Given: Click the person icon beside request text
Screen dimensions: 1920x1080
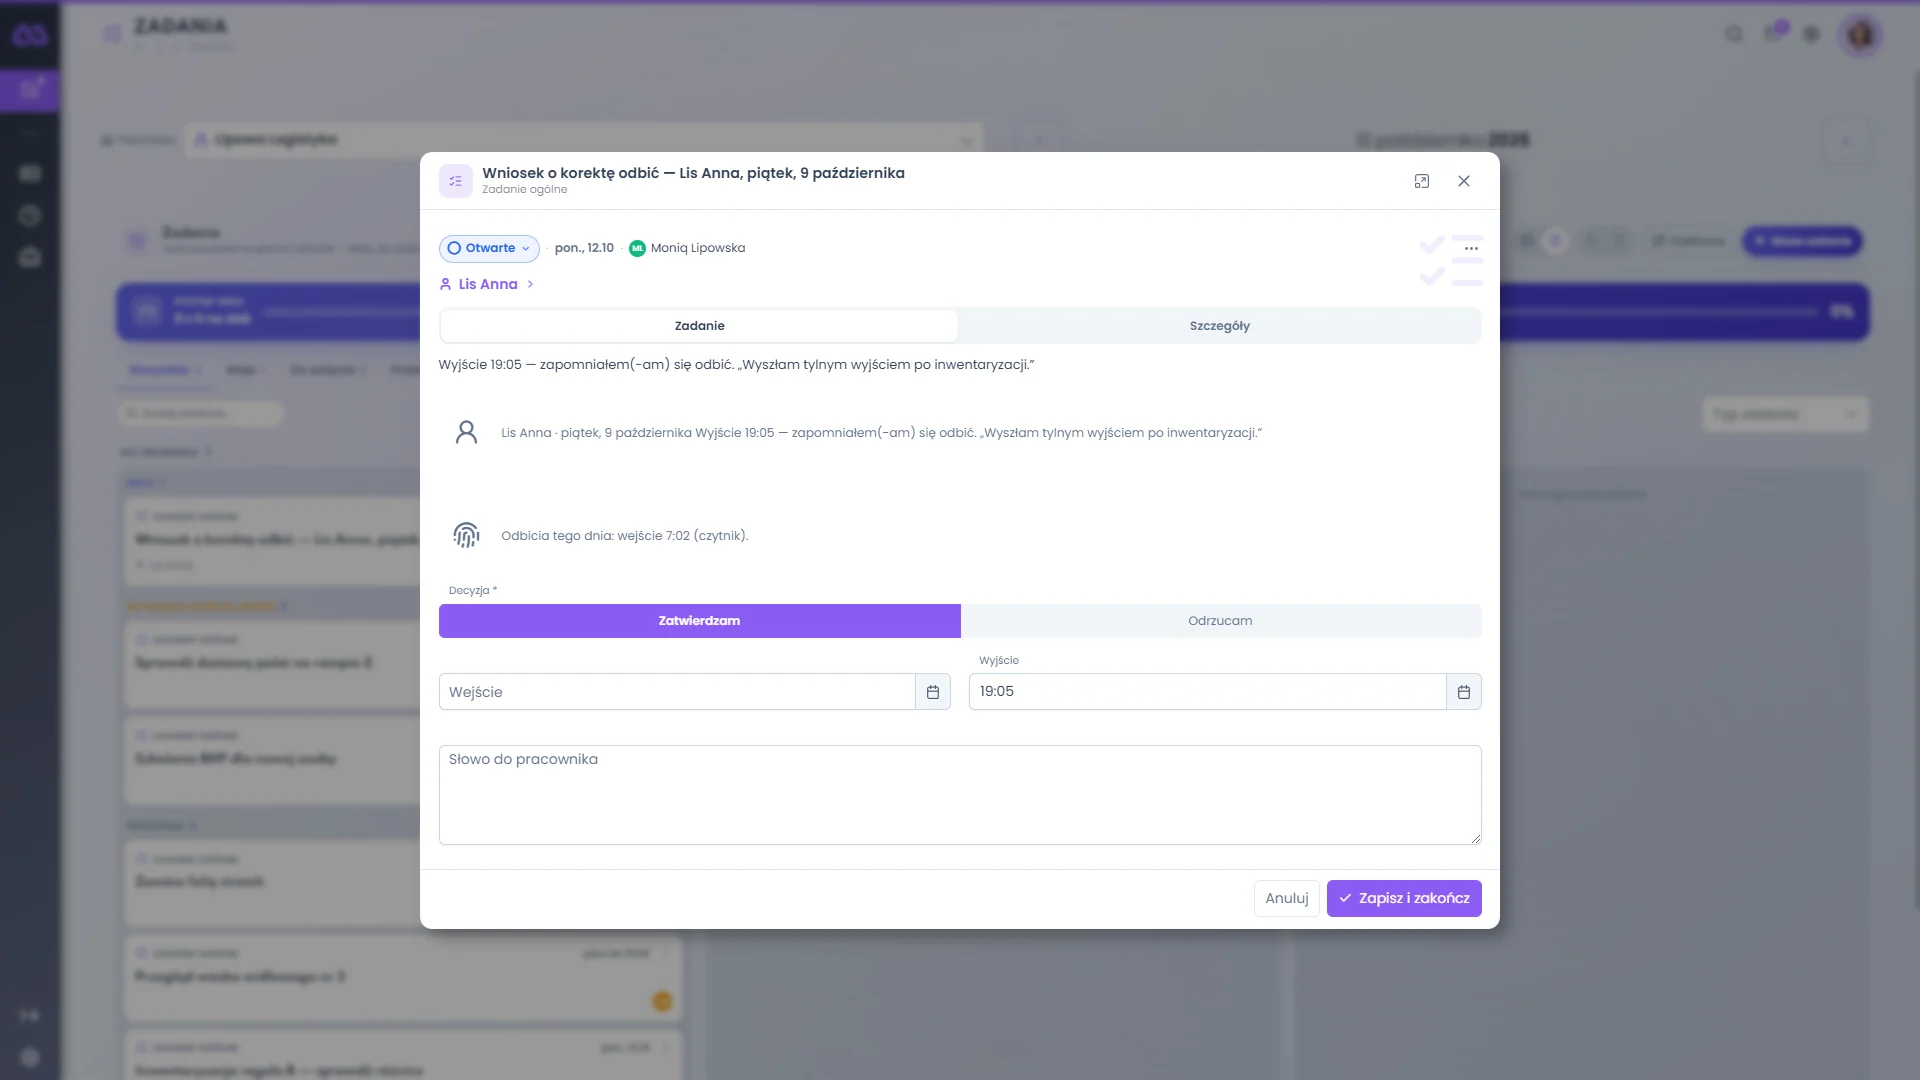Looking at the screenshot, I should tap(466, 432).
